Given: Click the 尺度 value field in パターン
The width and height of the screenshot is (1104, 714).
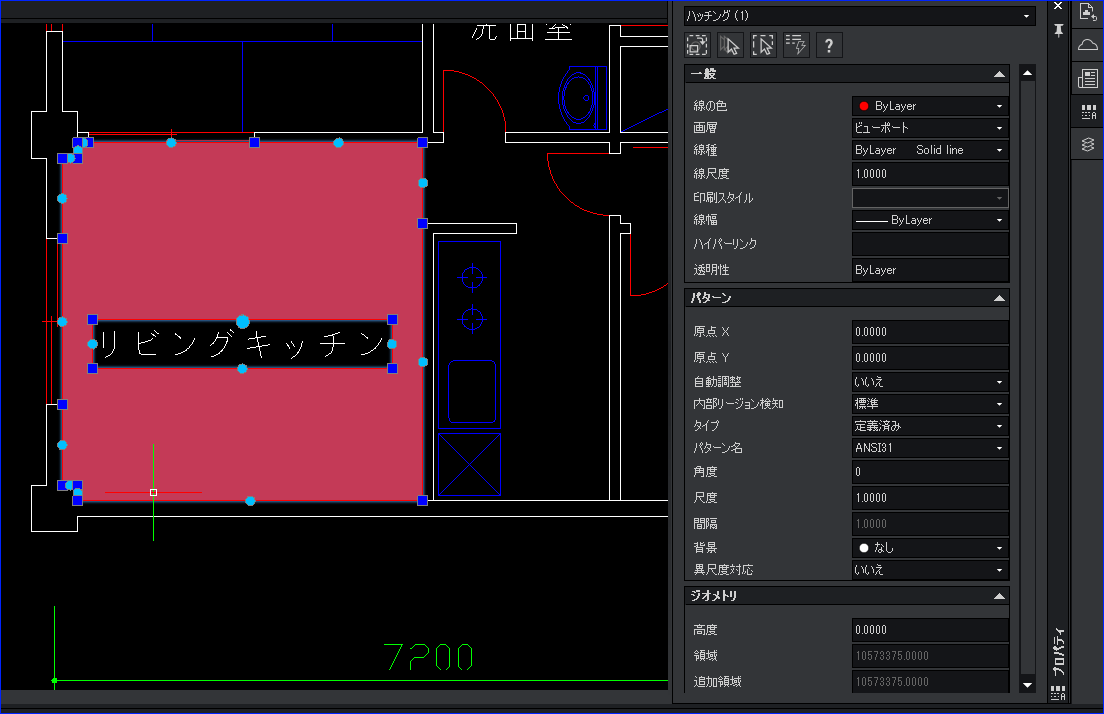Looking at the screenshot, I should click(x=929, y=498).
